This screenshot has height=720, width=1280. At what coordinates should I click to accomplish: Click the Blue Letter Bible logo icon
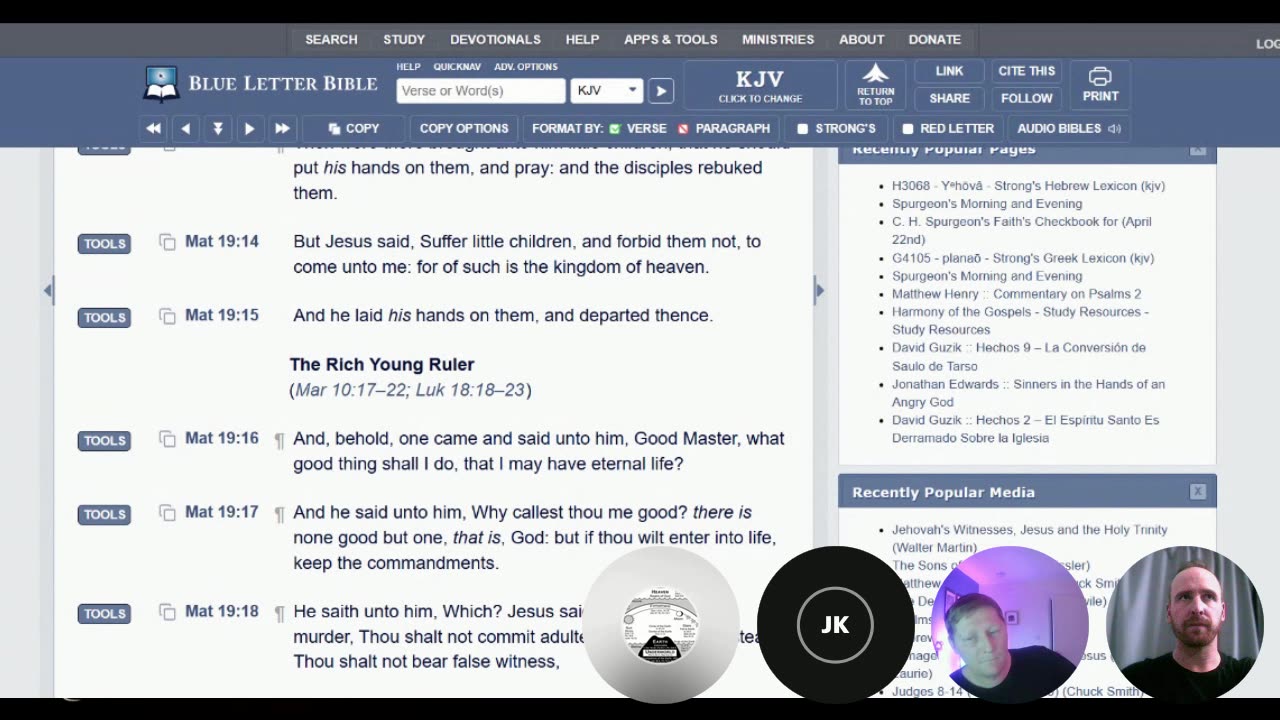click(x=160, y=84)
